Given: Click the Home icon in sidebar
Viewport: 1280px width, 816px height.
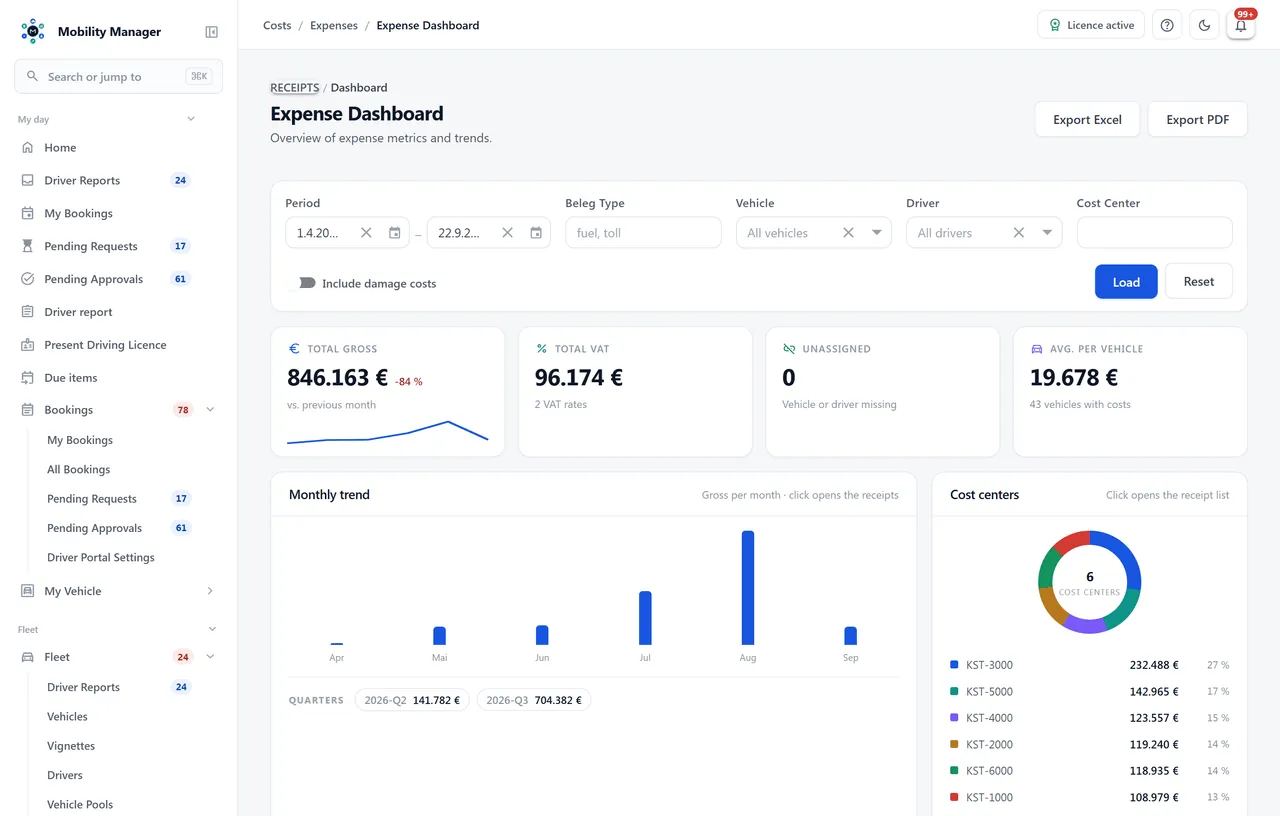Looking at the screenshot, I should (x=27, y=147).
